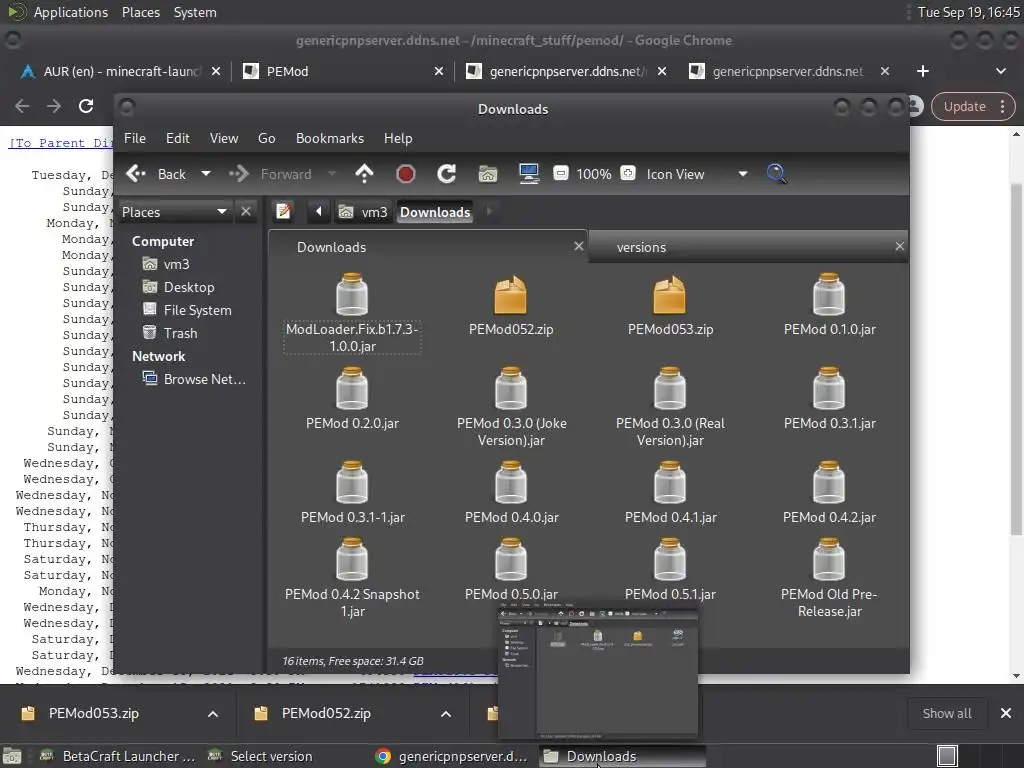The height and width of the screenshot is (768, 1024).
Task: Select the PEMod 0.4.1.jar icon
Action: click(670, 483)
